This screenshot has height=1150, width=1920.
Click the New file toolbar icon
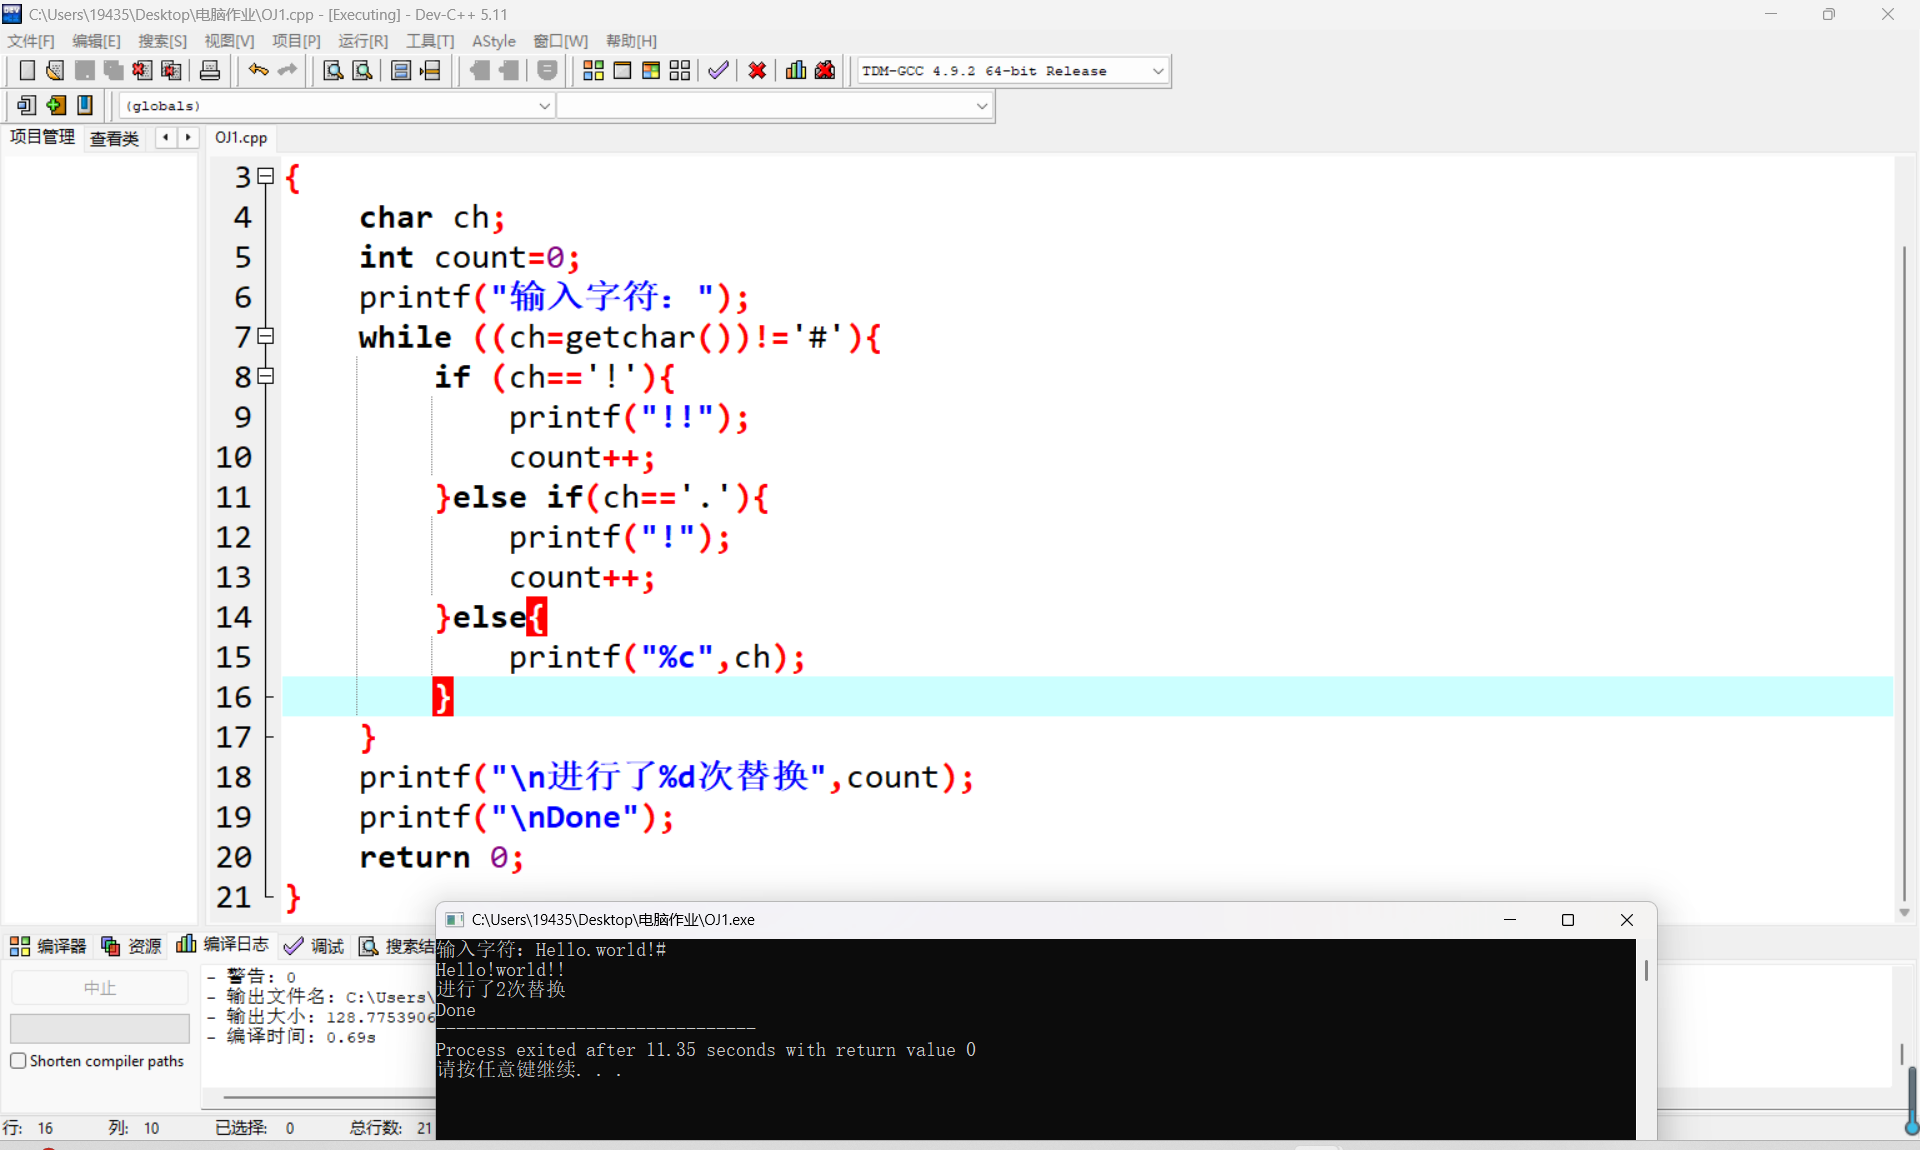(x=27, y=70)
